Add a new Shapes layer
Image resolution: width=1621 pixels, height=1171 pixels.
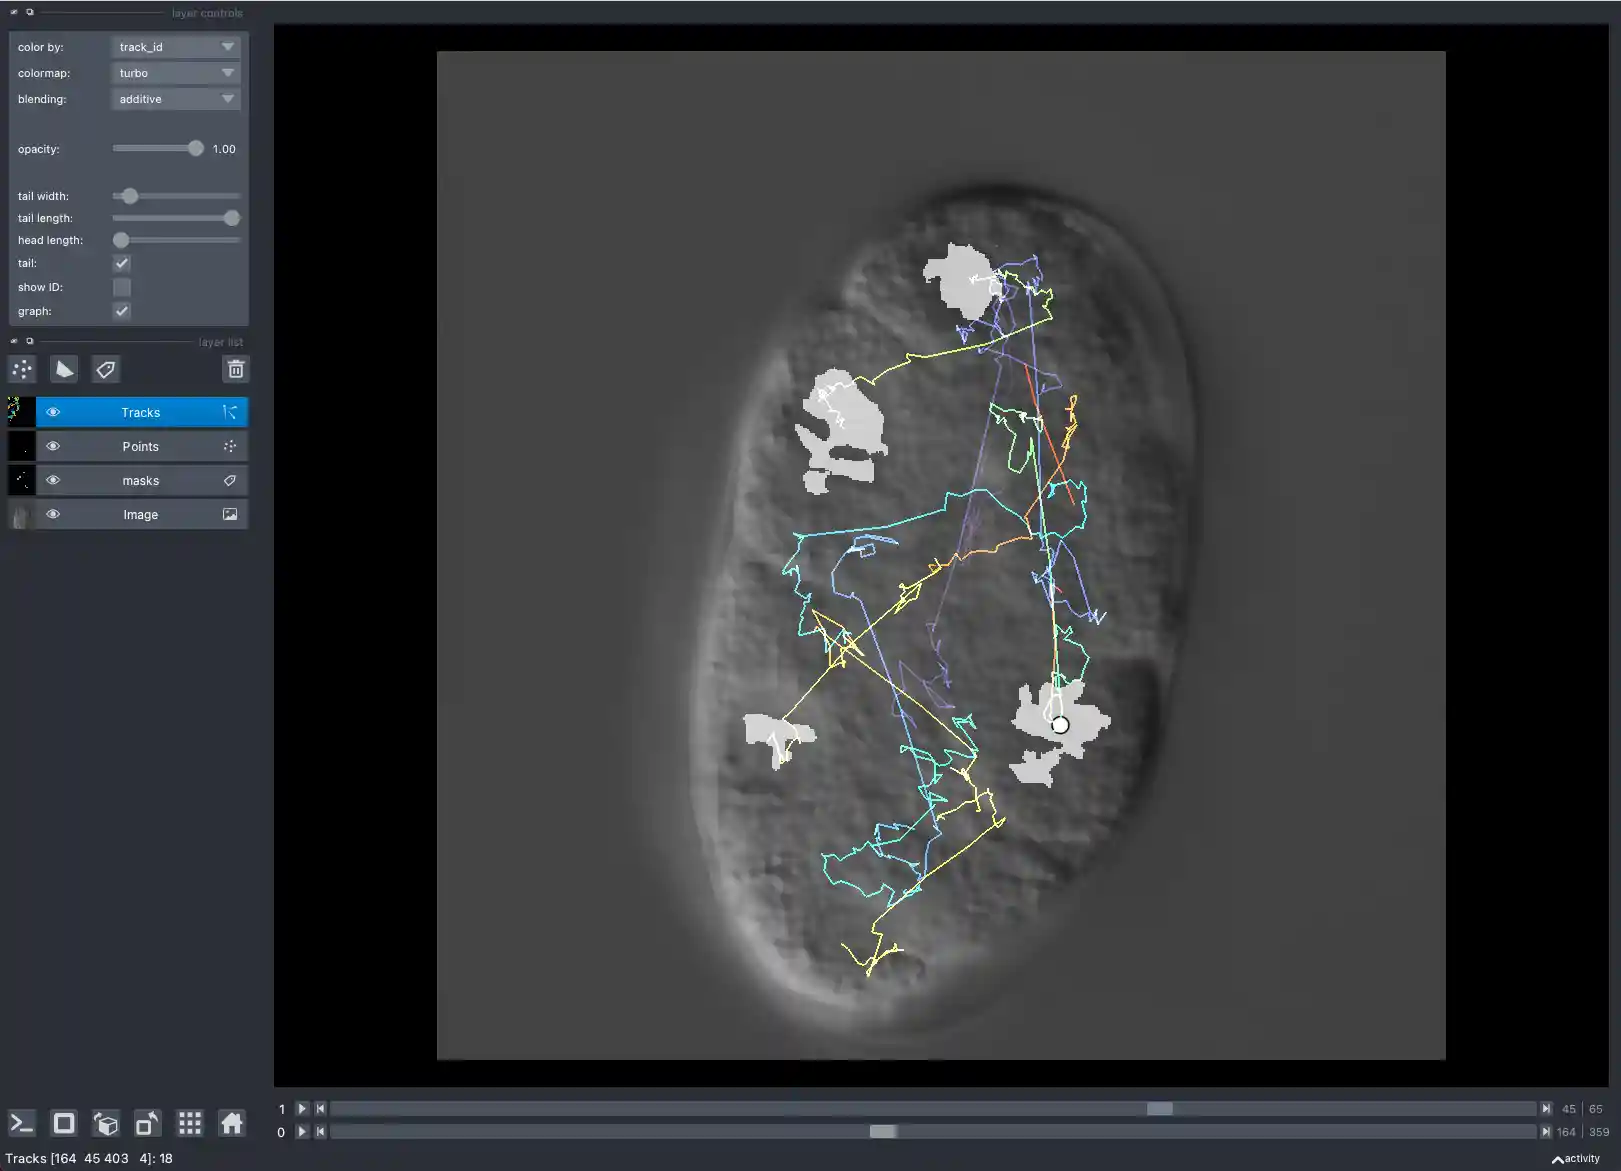tap(64, 369)
